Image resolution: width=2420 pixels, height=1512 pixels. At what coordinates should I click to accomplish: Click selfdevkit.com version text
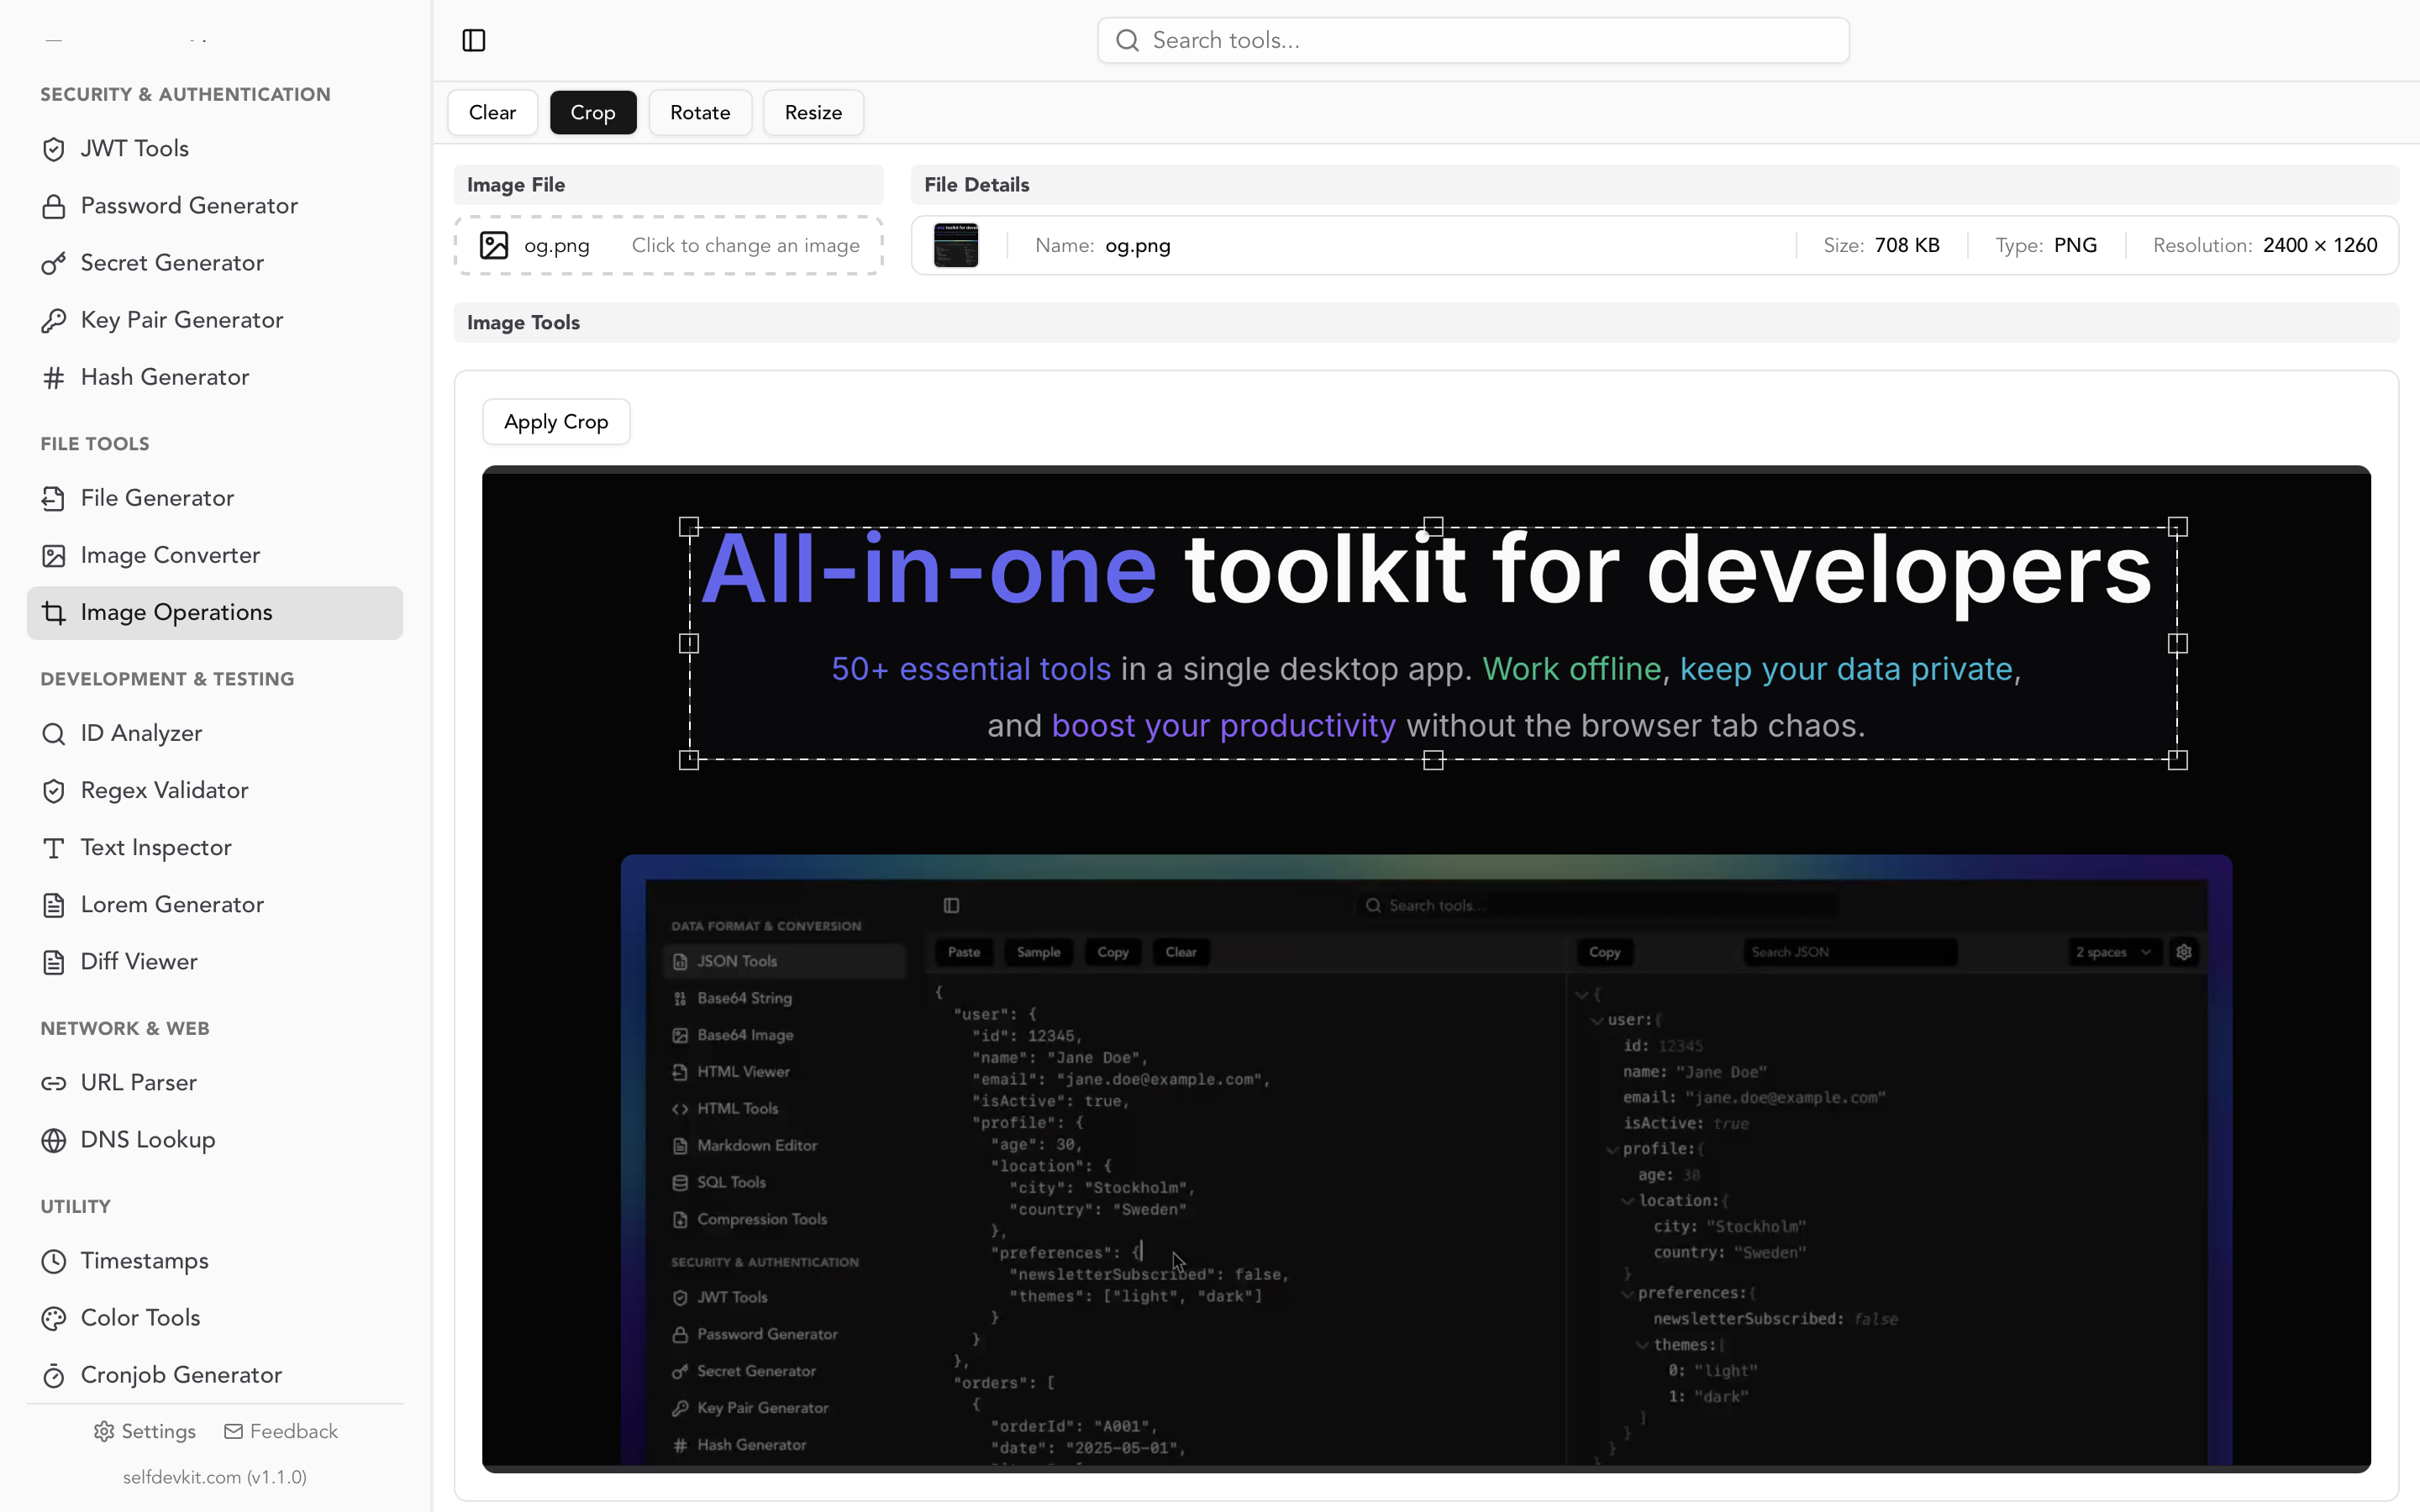click(215, 1477)
